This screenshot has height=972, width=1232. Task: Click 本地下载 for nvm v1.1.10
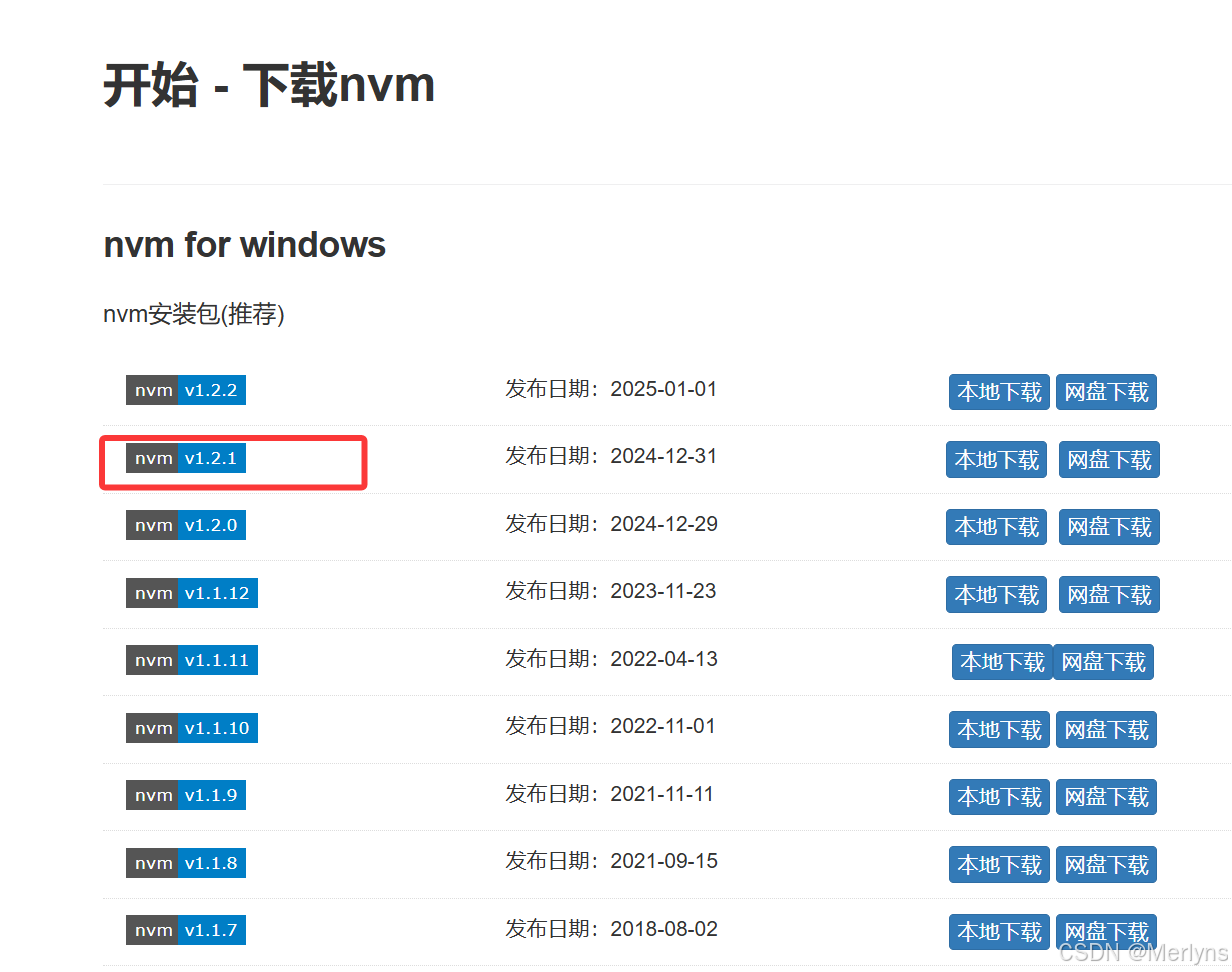point(1000,730)
